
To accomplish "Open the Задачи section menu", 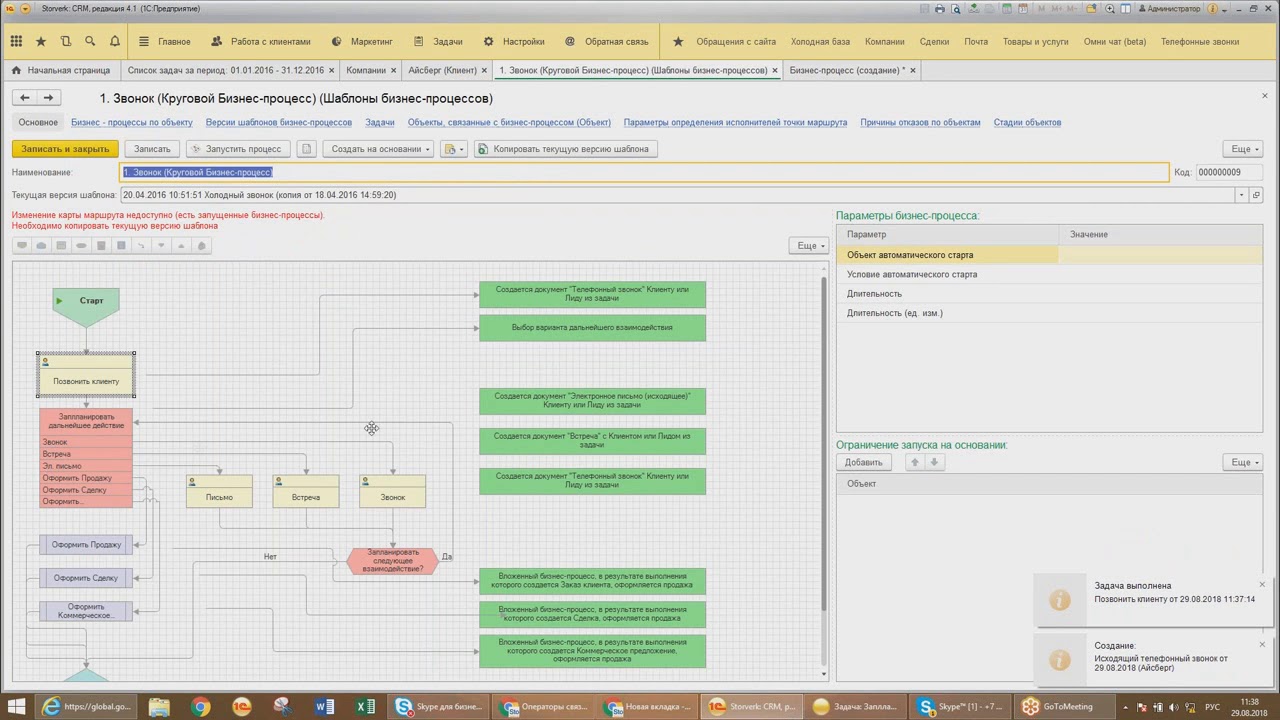I will (x=438, y=42).
